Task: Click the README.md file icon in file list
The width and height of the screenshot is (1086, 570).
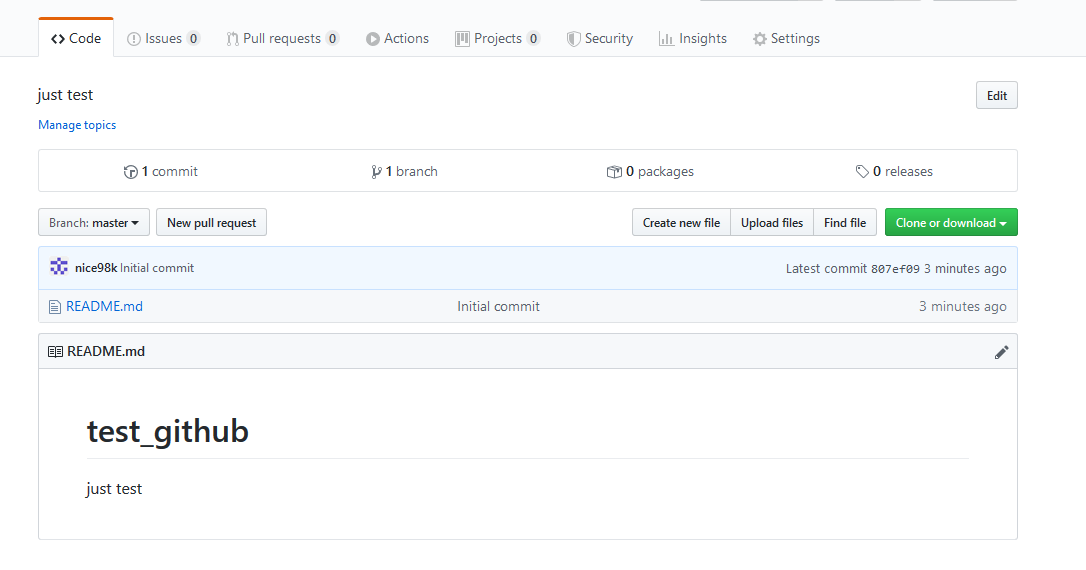Action: pyautogui.click(x=55, y=307)
